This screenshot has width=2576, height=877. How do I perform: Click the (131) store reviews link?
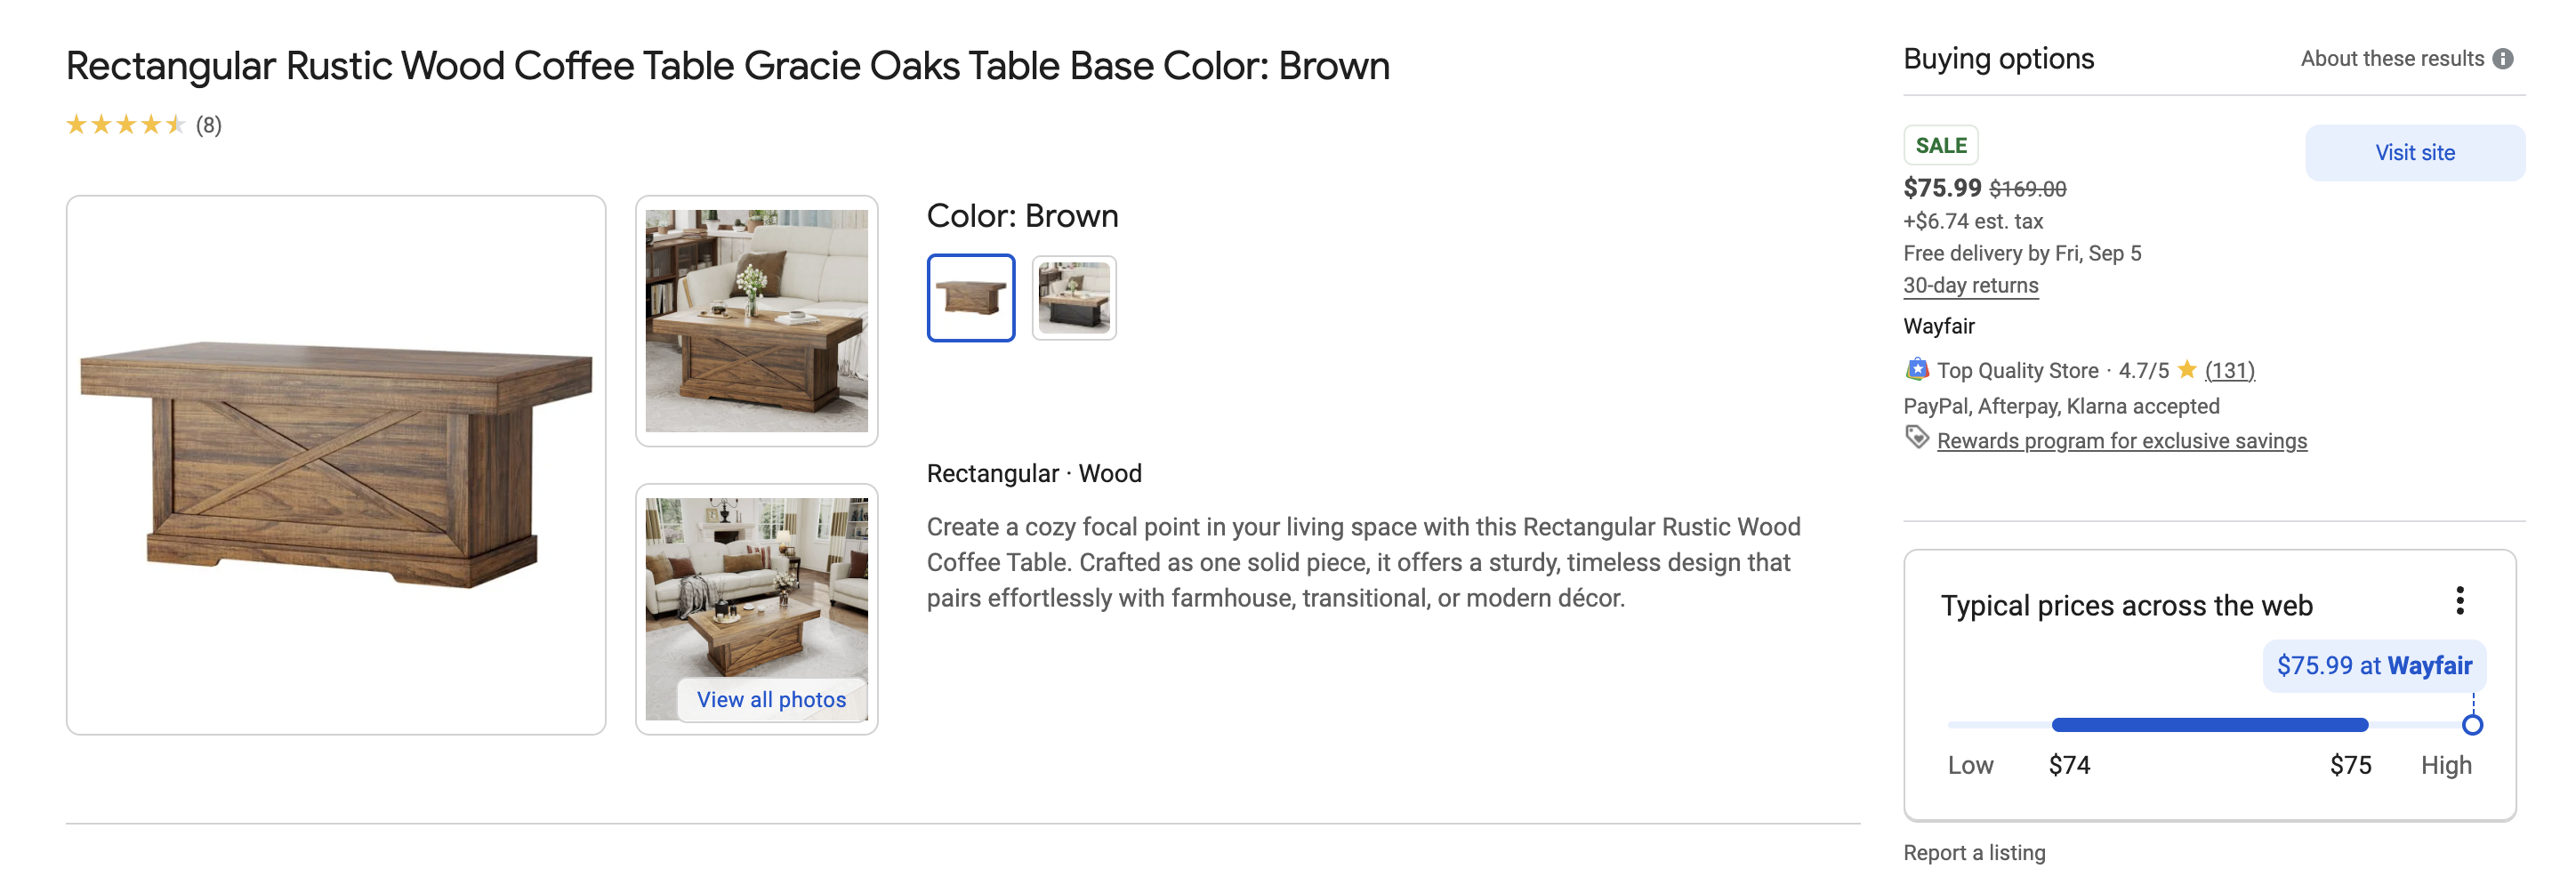tap(2229, 371)
